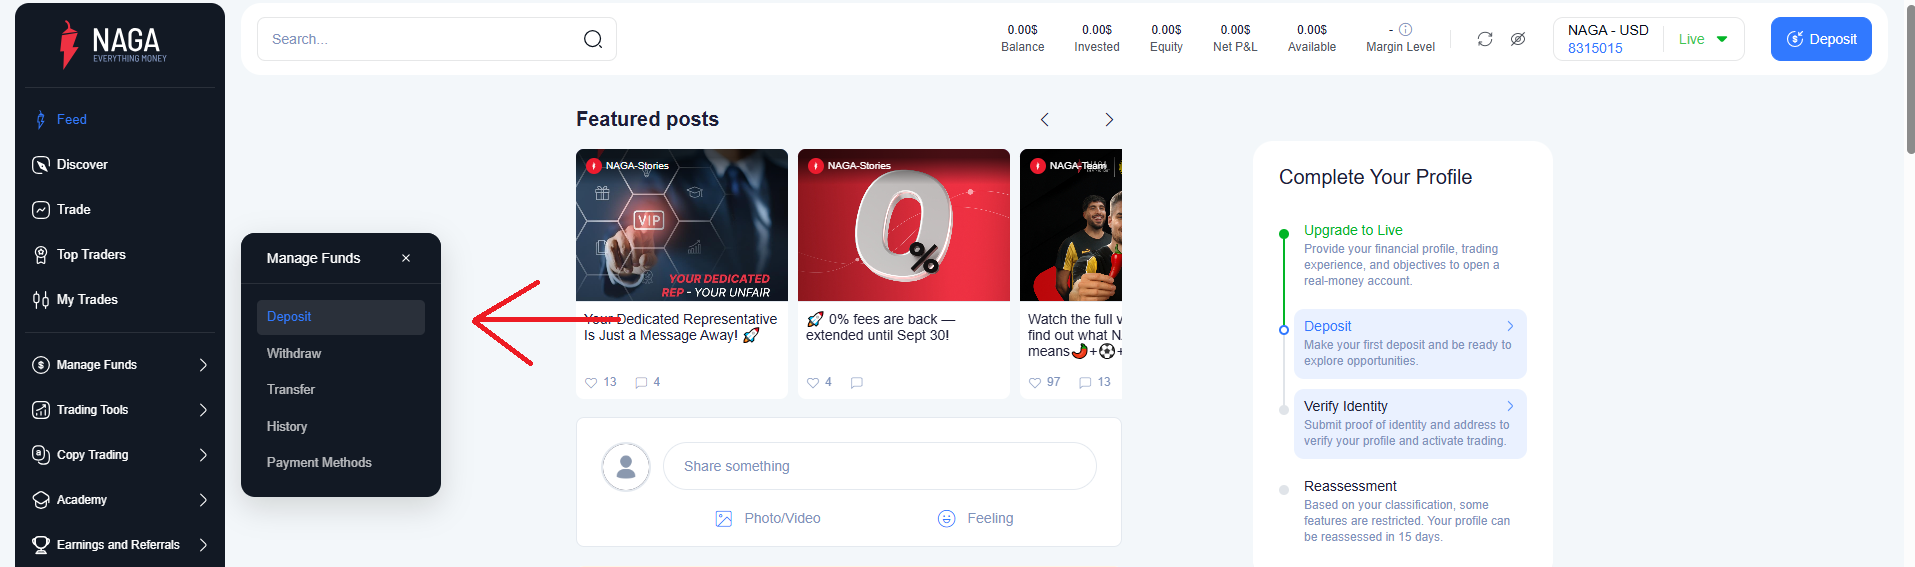1915x567 pixels.
Task: Click the NAGA logo in sidebar
Action: 113,44
